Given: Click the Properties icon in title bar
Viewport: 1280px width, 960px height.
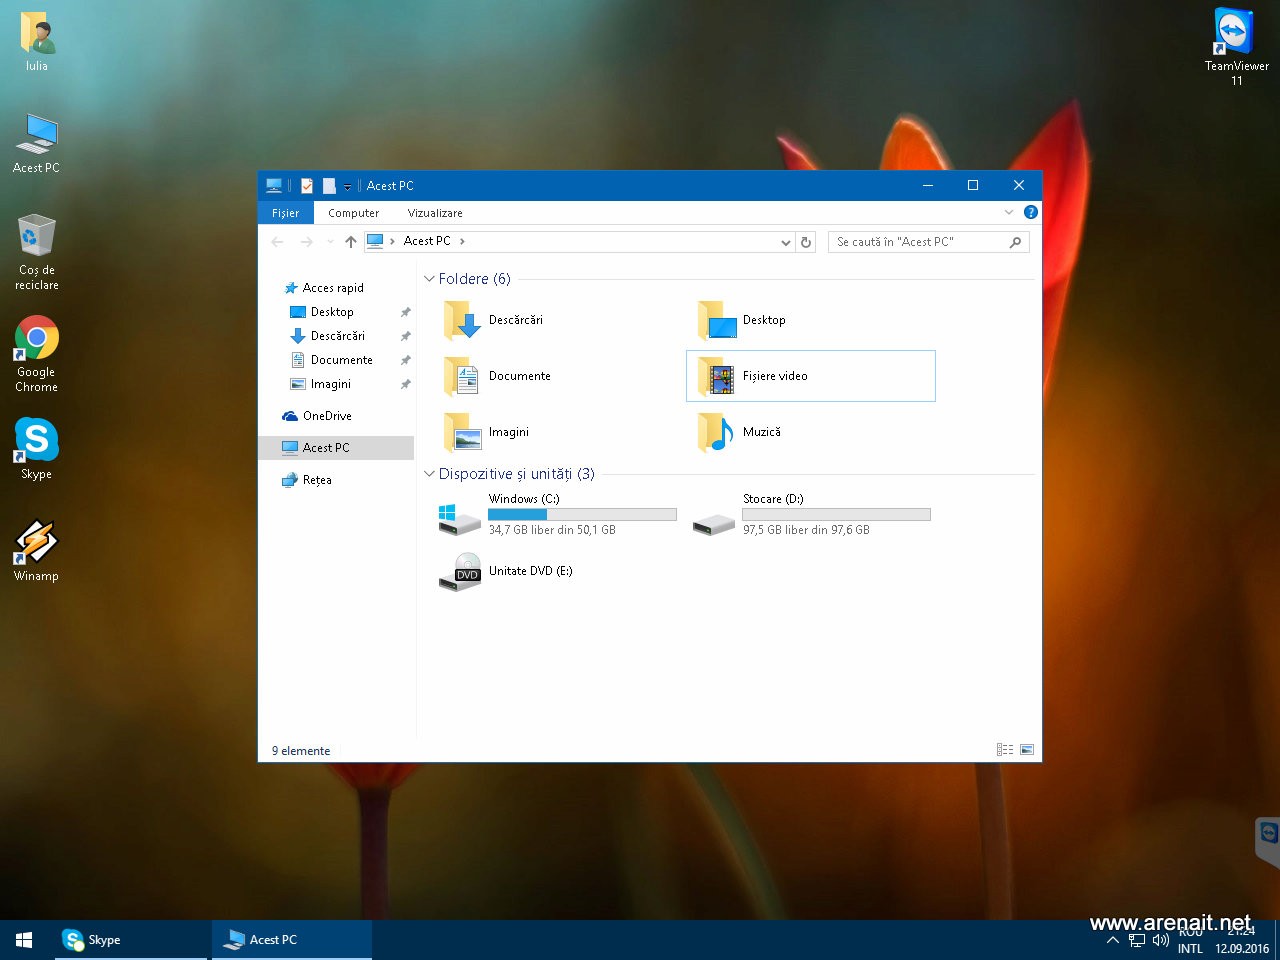Looking at the screenshot, I should click(x=307, y=186).
